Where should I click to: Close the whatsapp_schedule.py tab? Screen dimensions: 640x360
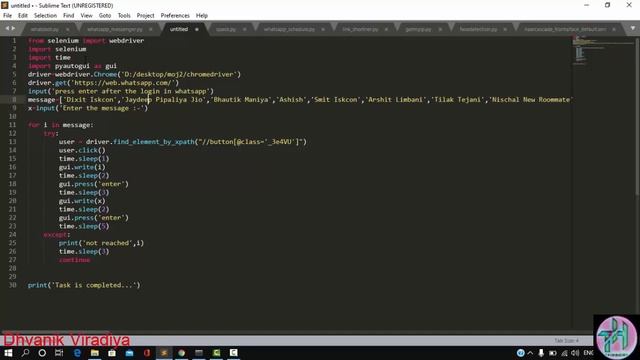click(x=323, y=29)
